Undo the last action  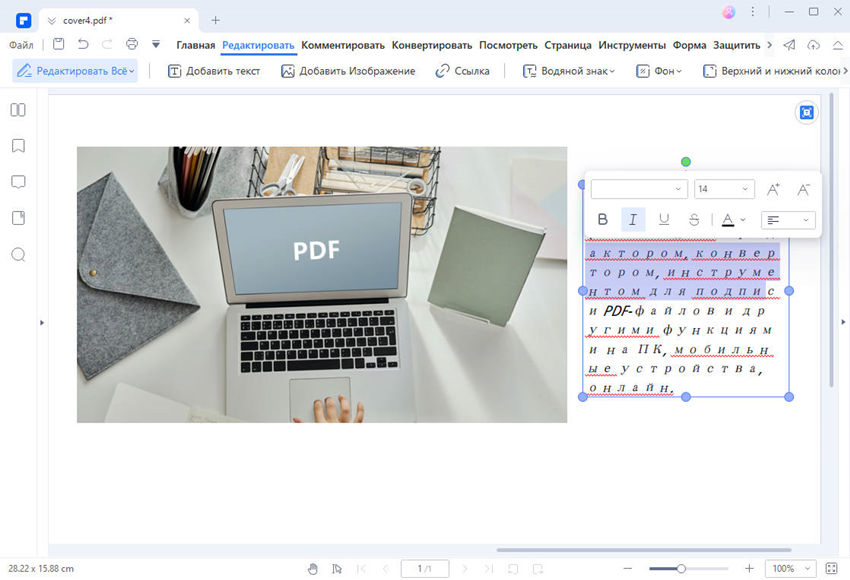(x=83, y=44)
